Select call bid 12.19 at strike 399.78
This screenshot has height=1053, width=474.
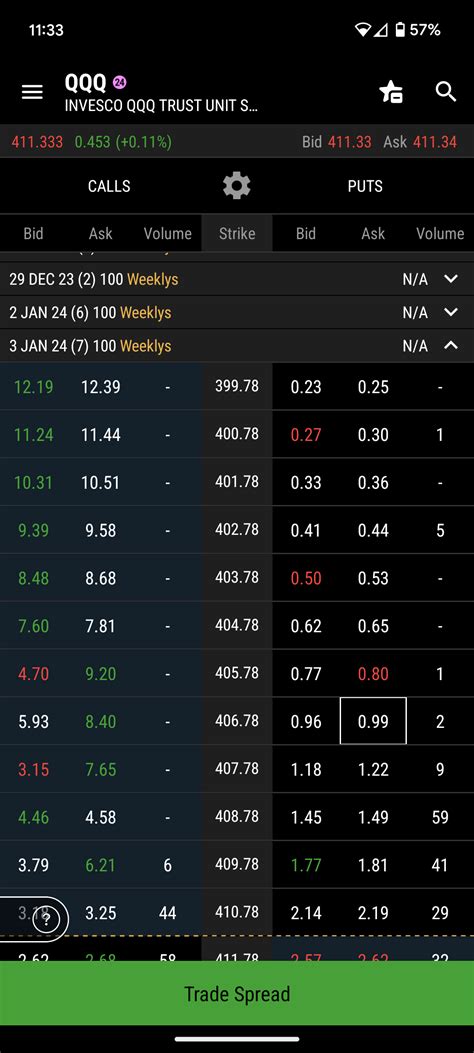point(33,387)
